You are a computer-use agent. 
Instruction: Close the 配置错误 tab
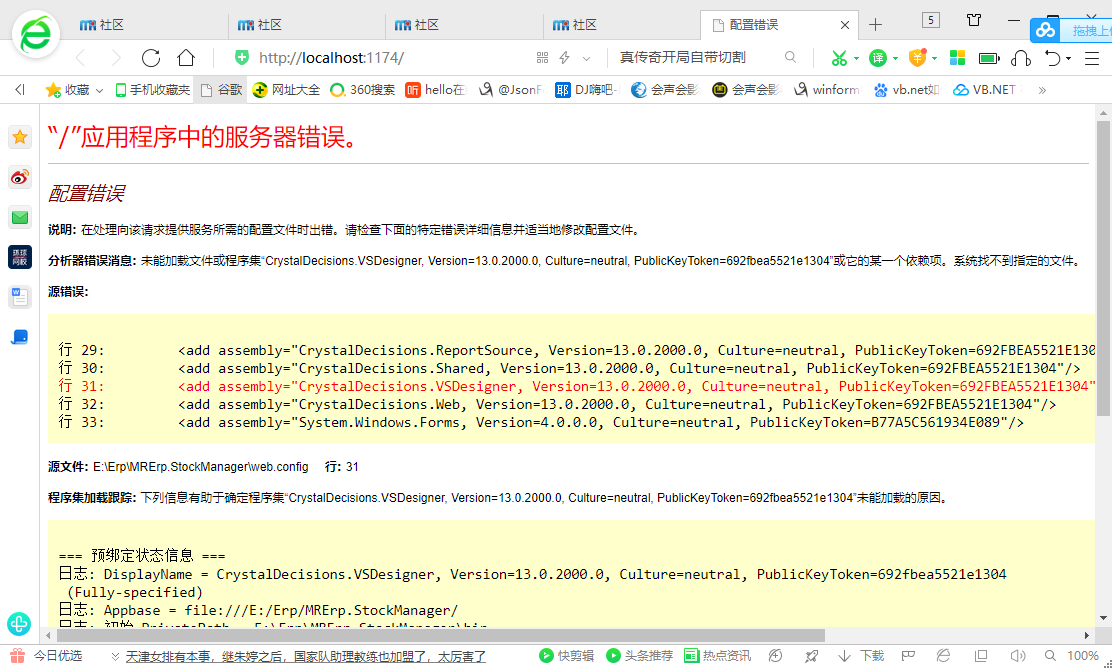[845, 25]
